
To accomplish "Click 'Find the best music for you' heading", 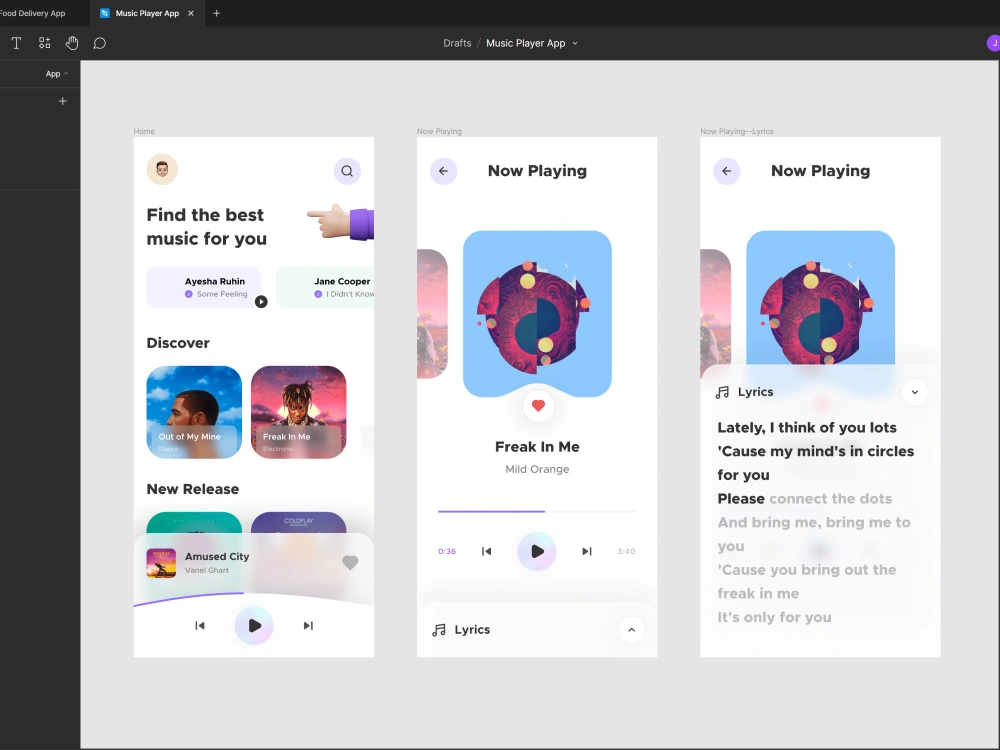I will (207, 226).
